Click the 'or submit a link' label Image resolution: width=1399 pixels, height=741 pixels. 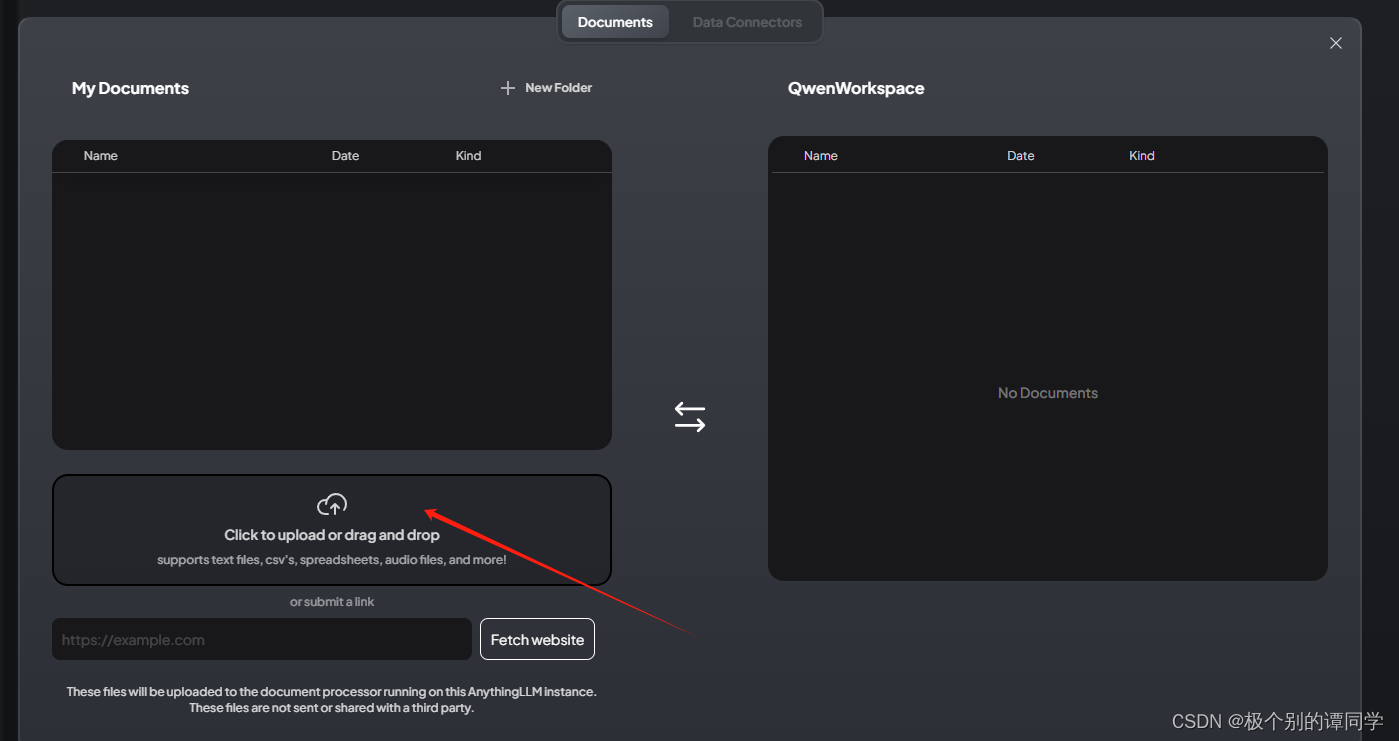coord(332,602)
